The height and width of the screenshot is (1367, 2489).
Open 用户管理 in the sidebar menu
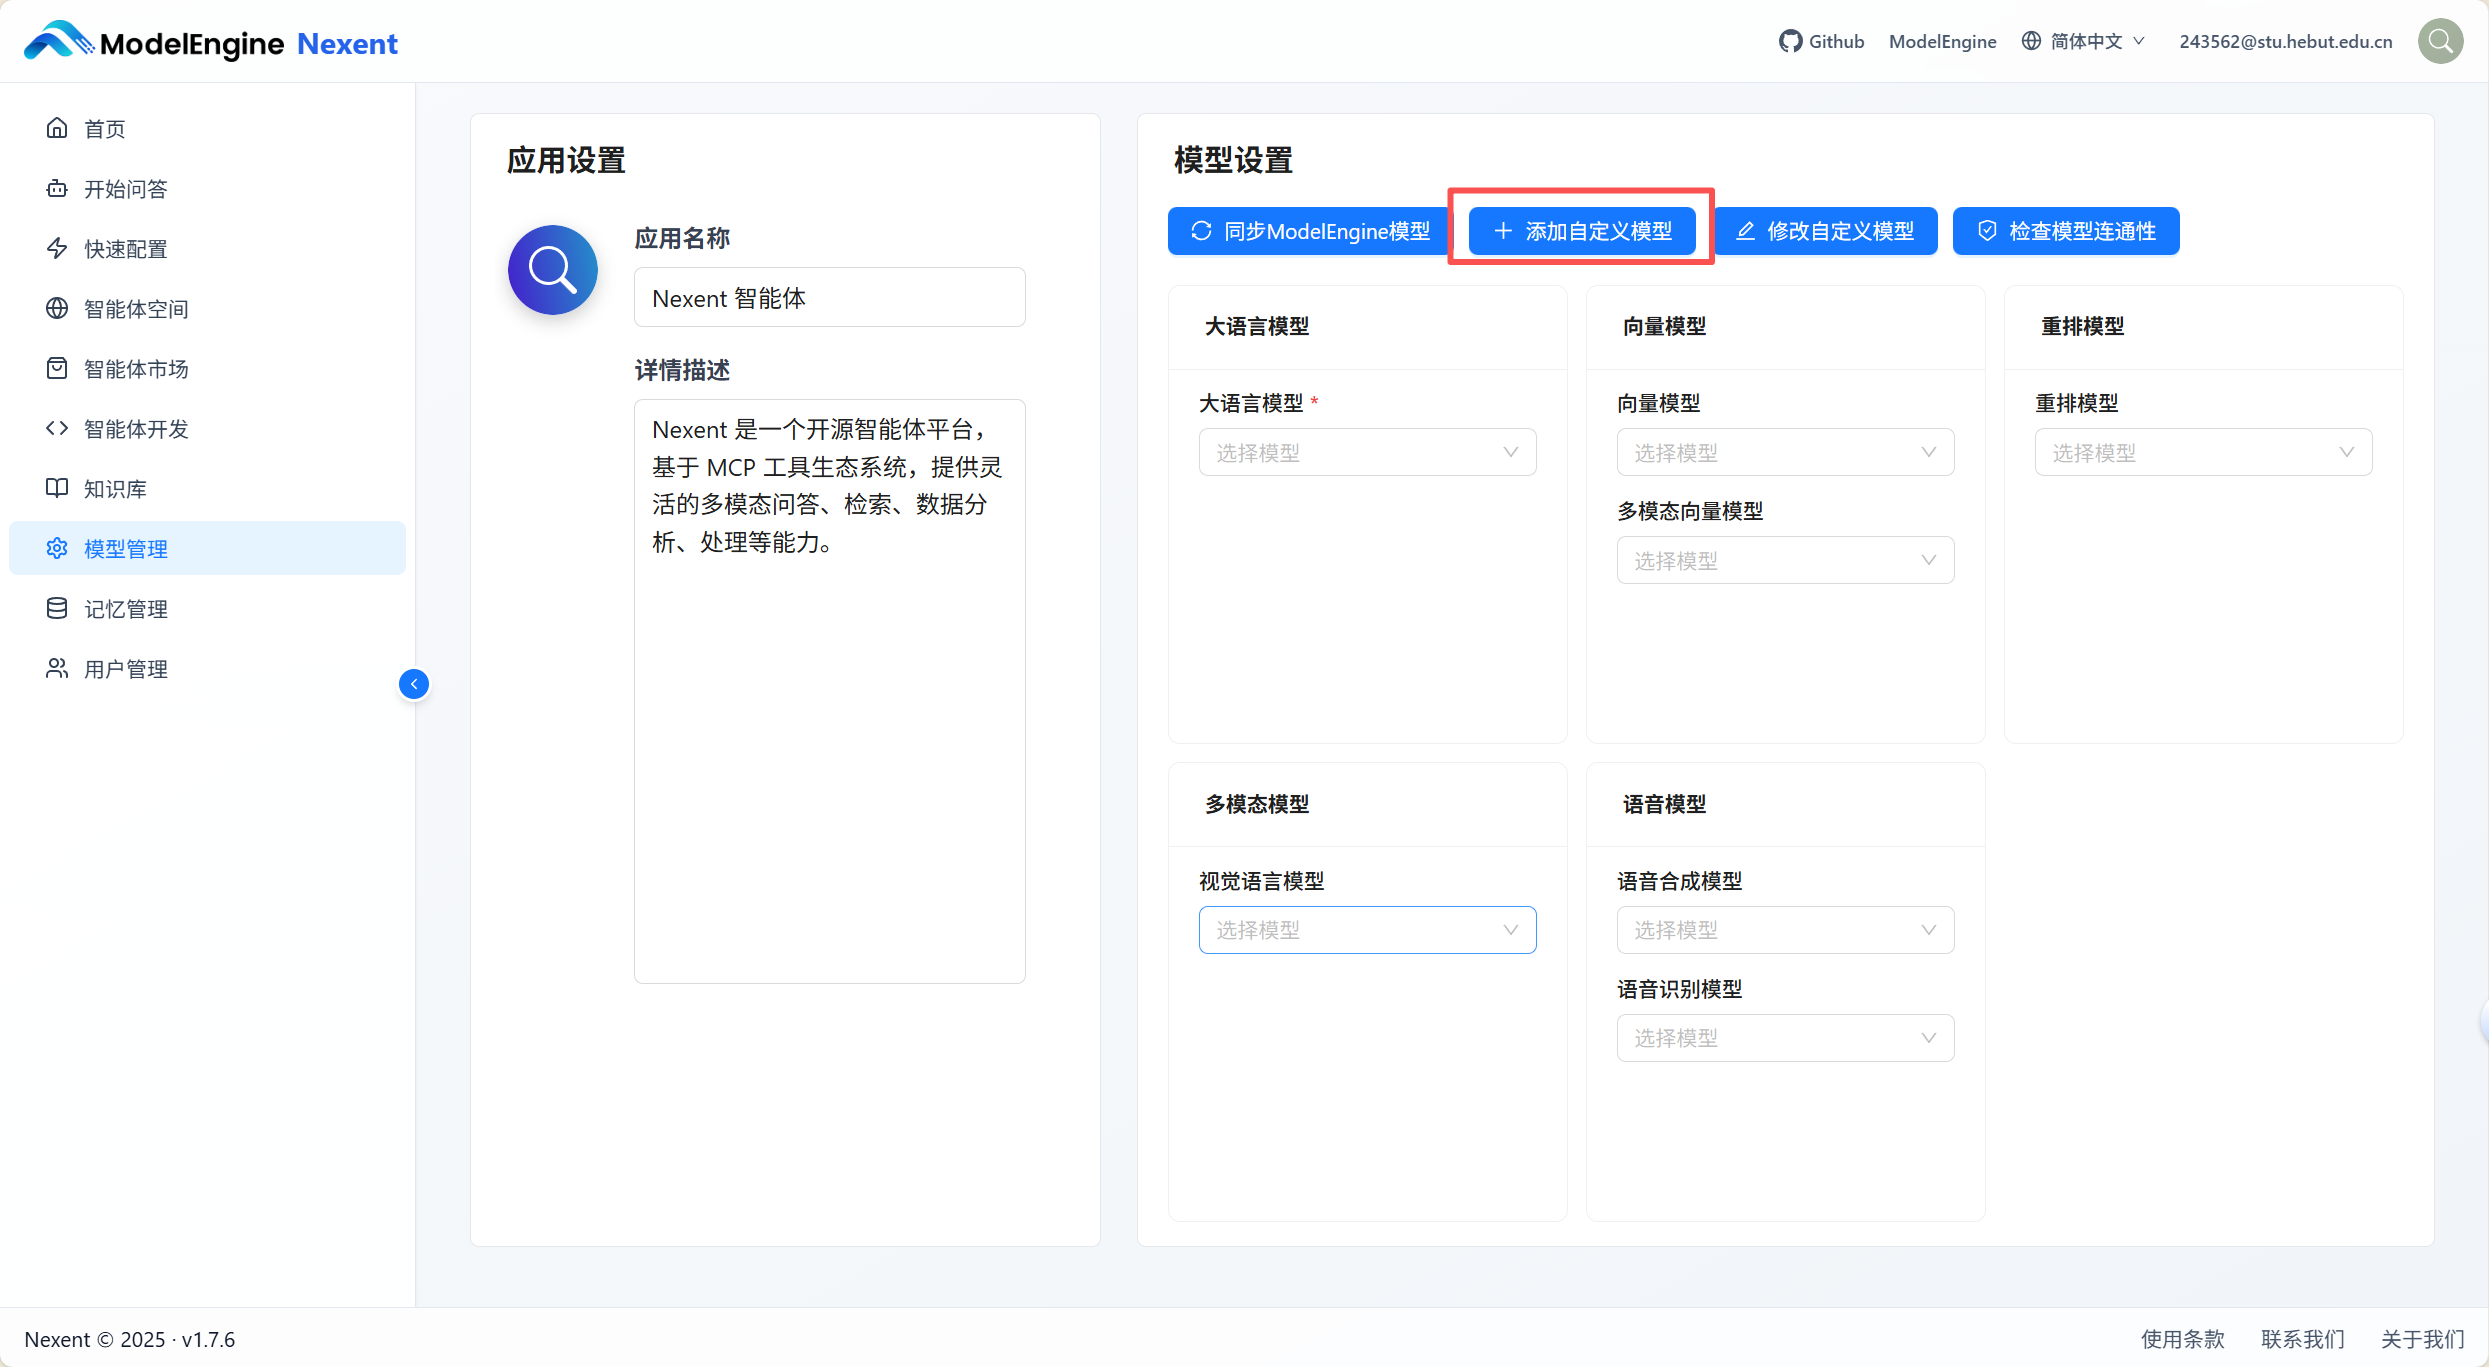(126, 669)
